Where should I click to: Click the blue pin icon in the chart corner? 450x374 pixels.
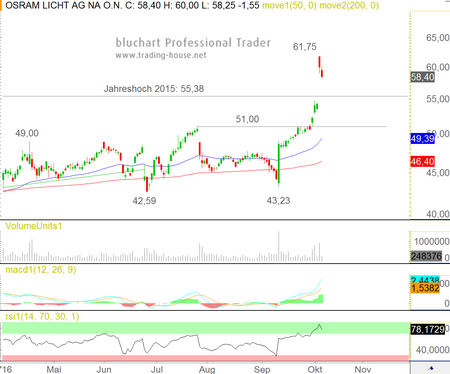coord(431,368)
